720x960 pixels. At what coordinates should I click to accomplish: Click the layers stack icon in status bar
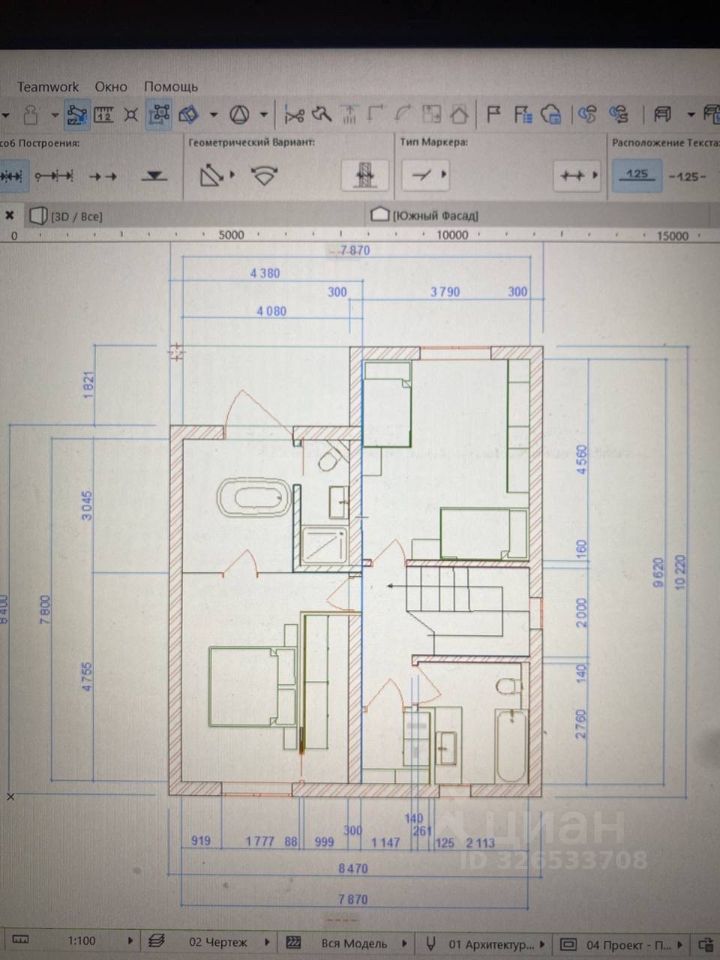coord(157,941)
